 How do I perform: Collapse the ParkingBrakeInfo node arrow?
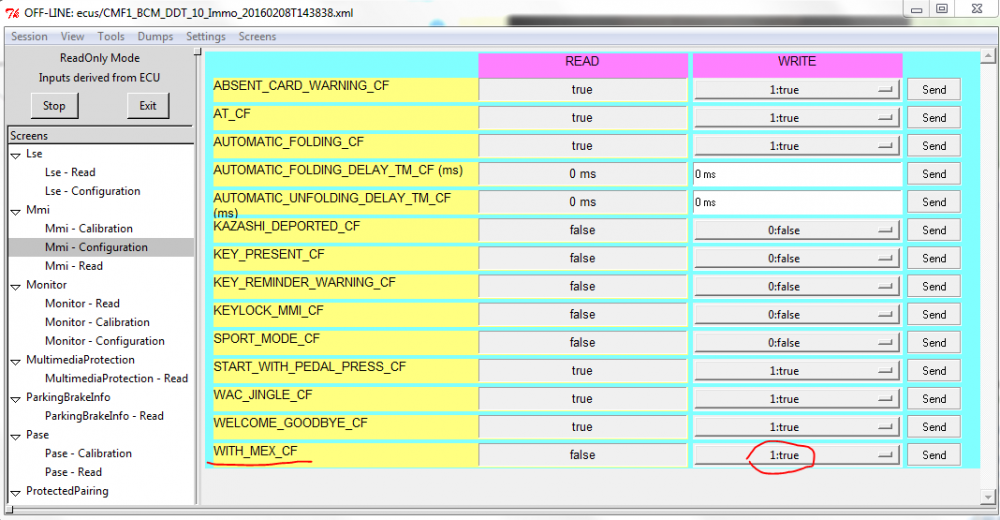[x=15, y=399]
